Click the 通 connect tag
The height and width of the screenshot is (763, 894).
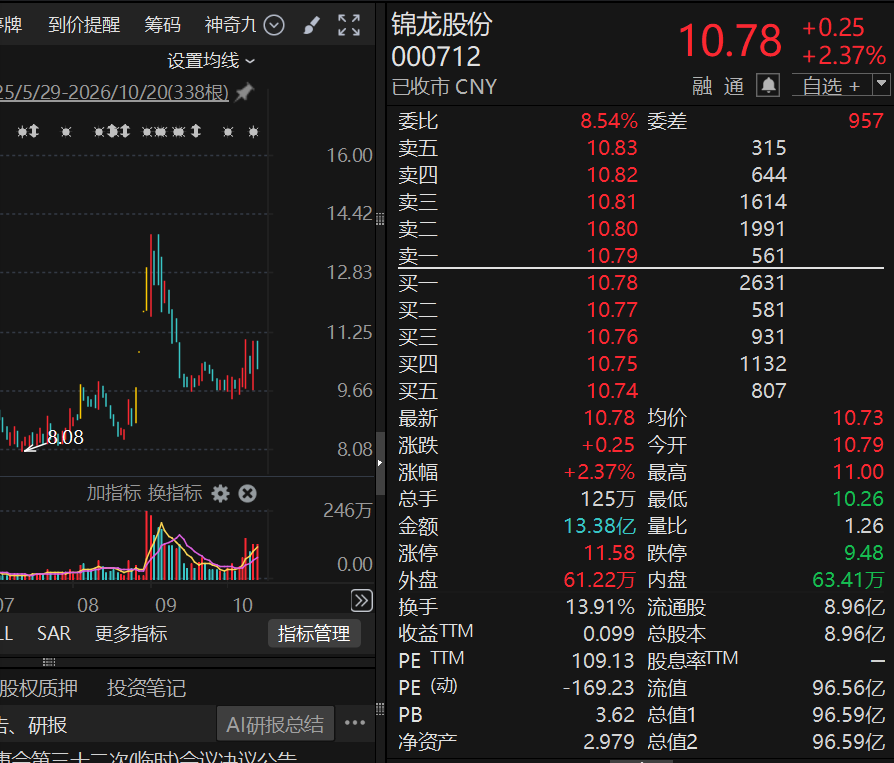tap(734, 87)
